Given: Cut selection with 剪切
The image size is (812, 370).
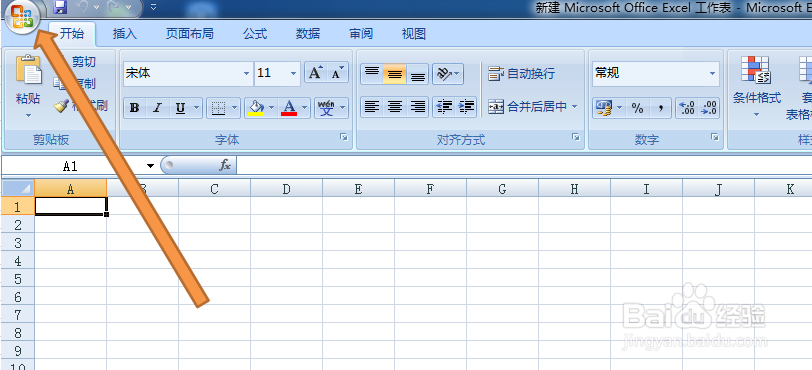Looking at the screenshot, I should point(83,62).
